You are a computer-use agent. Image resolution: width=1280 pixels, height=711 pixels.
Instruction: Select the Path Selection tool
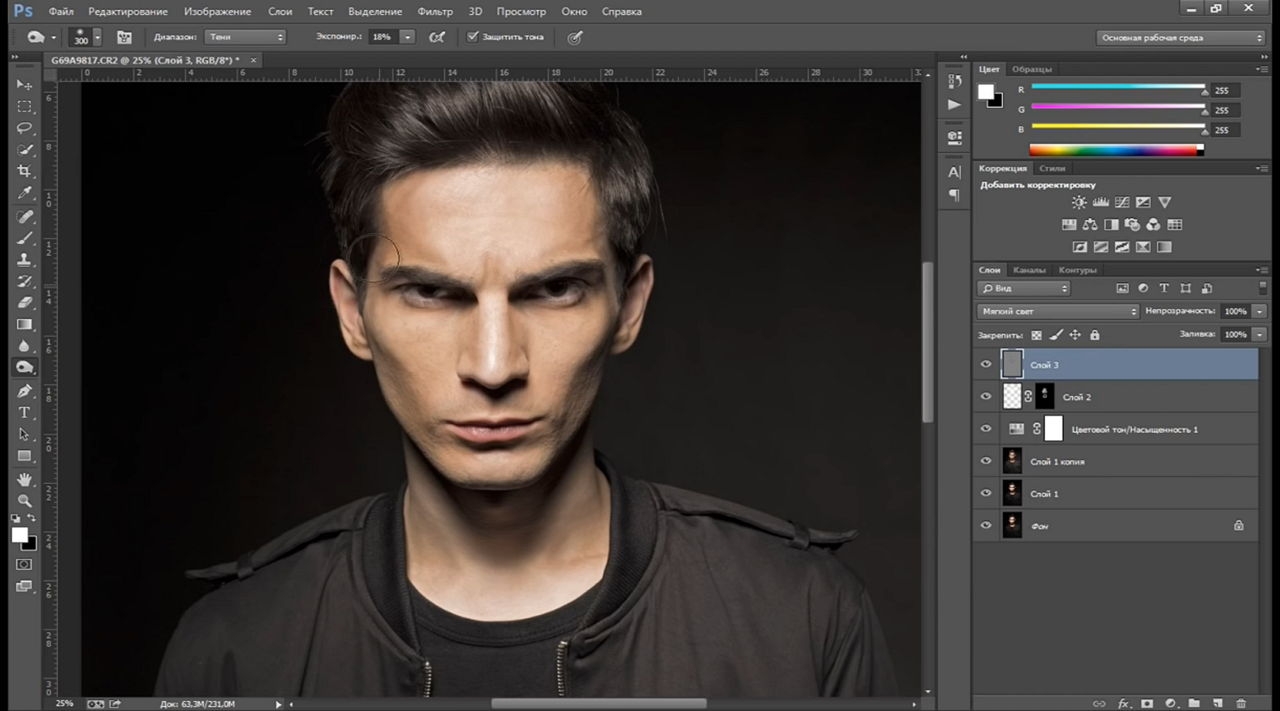point(24,434)
